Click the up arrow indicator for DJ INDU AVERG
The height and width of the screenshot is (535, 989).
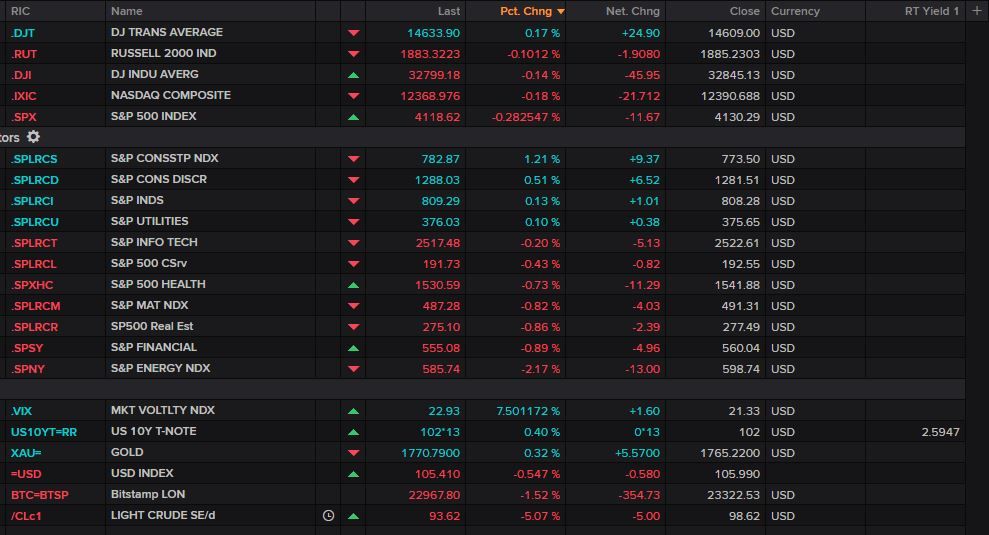(353, 75)
